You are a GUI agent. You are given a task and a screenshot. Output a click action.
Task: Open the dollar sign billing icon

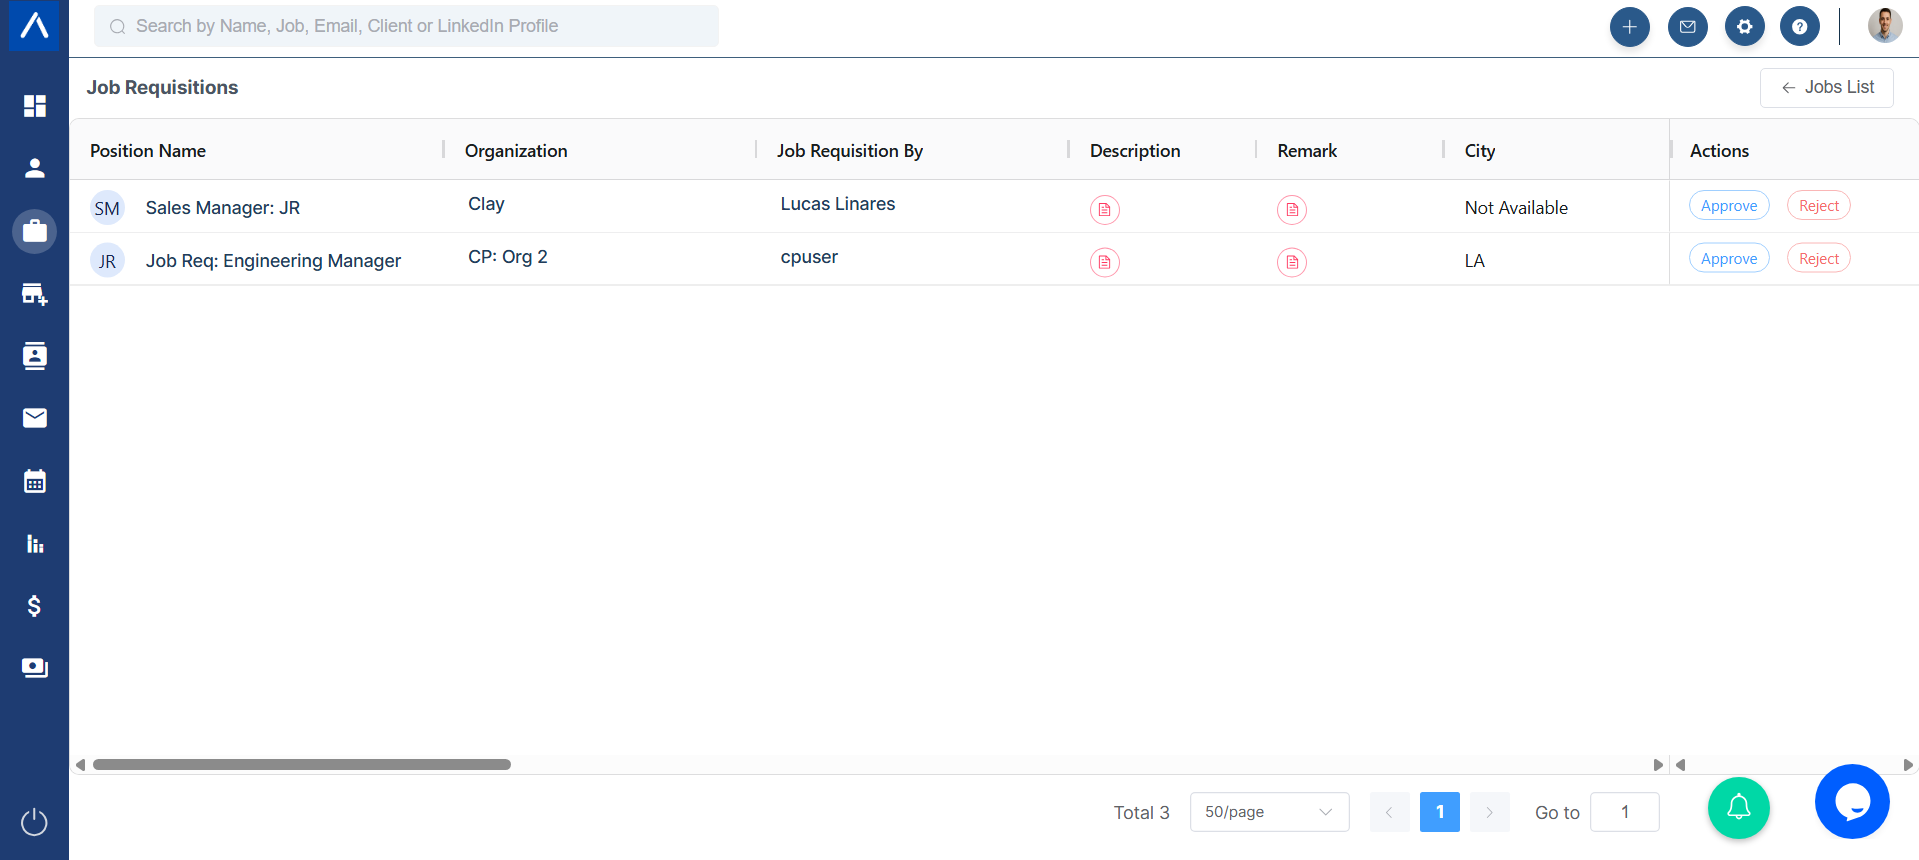click(35, 606)
